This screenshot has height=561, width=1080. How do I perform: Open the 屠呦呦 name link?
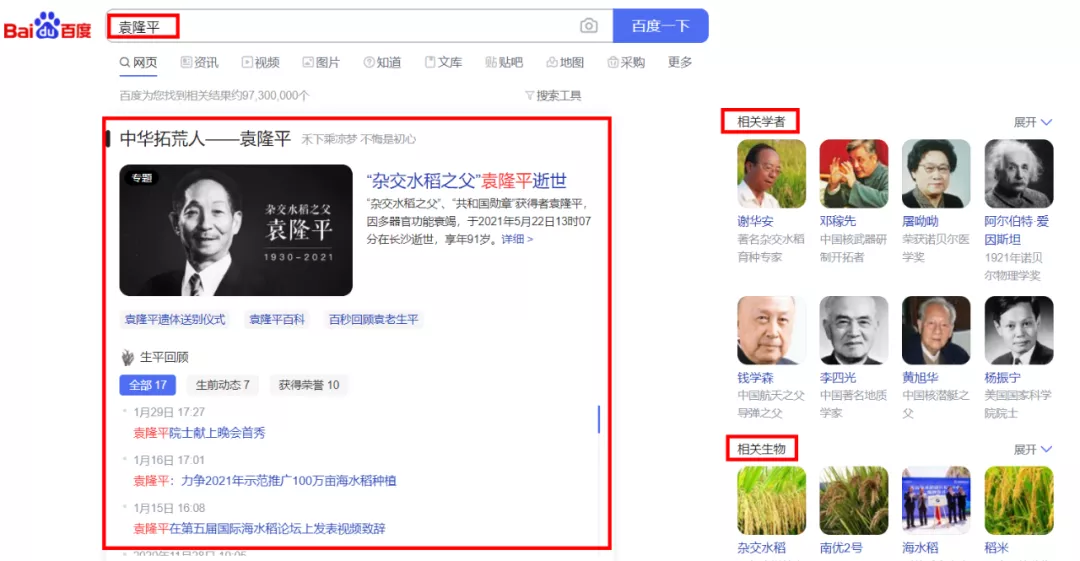coord(920,222)
